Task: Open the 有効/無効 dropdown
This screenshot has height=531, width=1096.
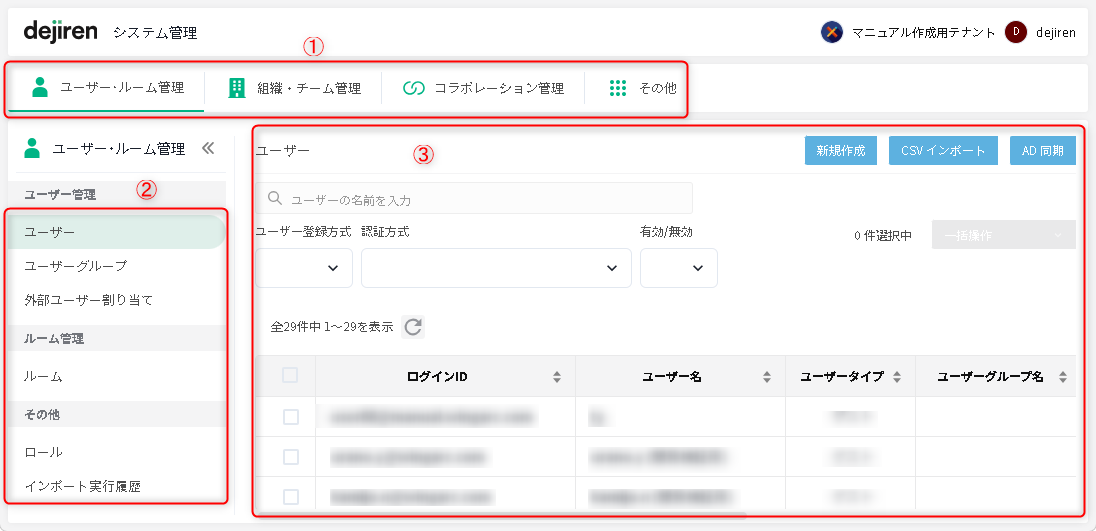Action: click(x=678, y=268)
